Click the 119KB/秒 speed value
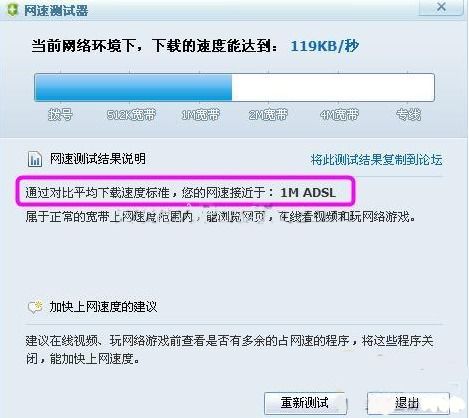This screenshot has width=469, height=418. pyautogui.click(x=324, y=46)
